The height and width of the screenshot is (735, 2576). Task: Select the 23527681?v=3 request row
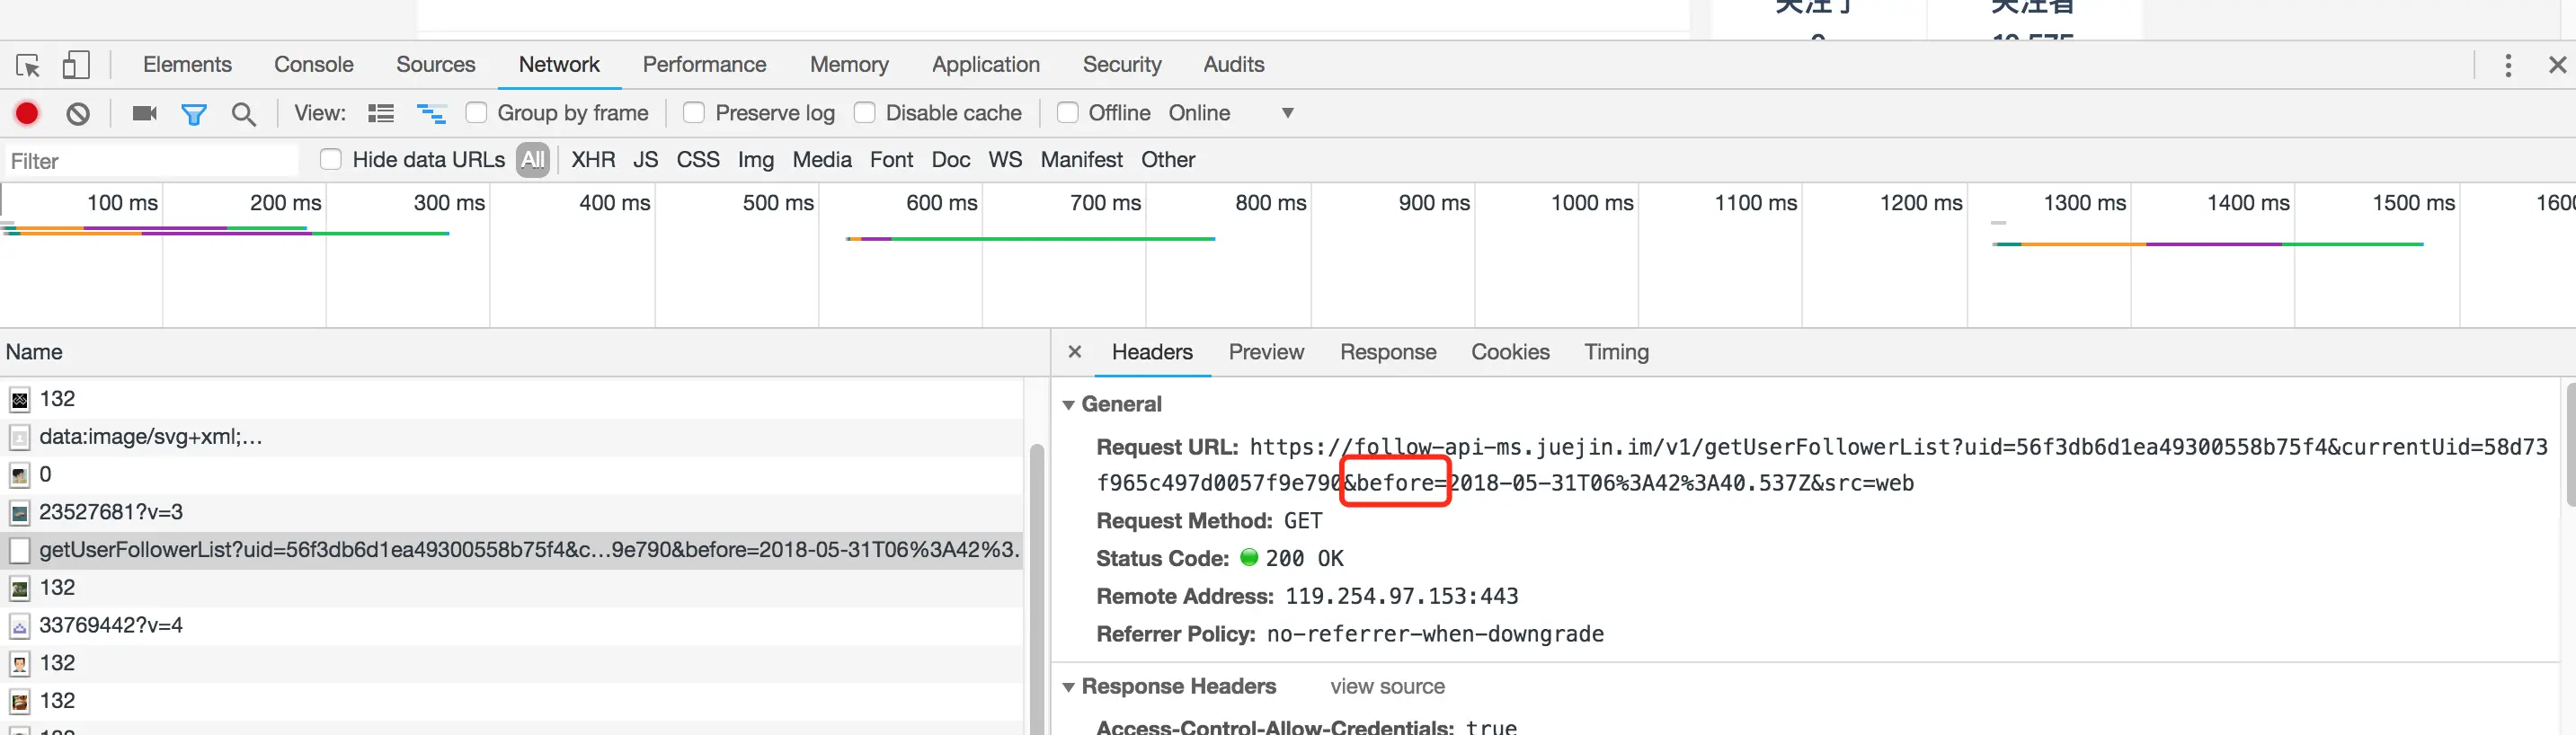click(x=511, y=513)
